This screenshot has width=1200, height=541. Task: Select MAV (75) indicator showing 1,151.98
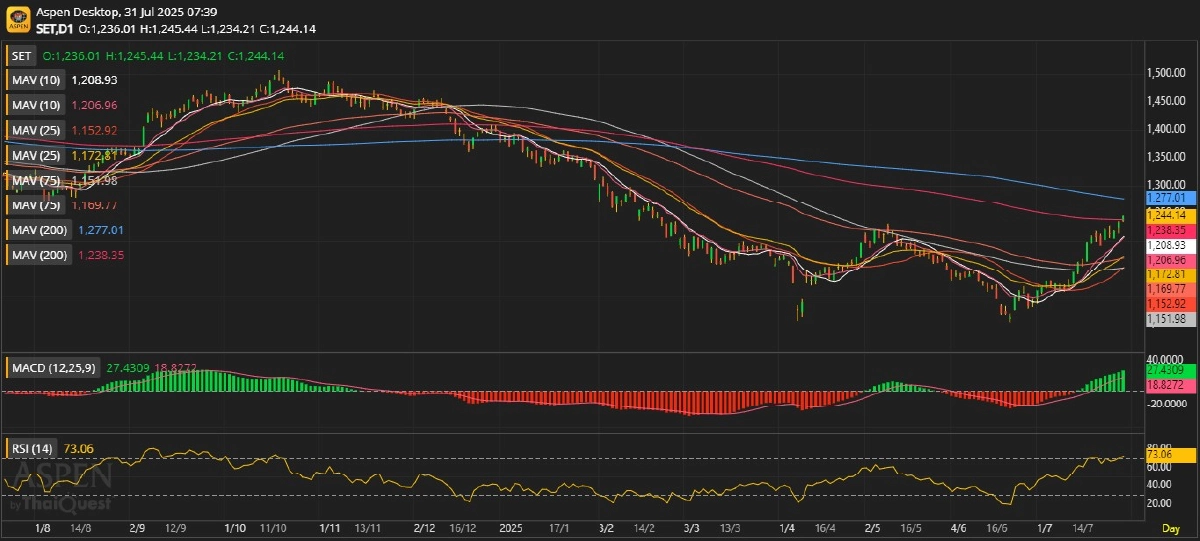[x=35, y=180]
